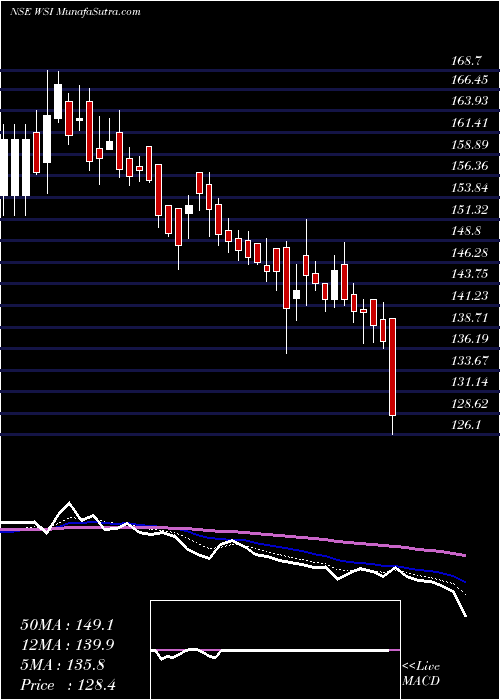Click the 50MA : 149.1 value
The height and width of the screenshot is (700, 500).
click(x=67, y=625)
